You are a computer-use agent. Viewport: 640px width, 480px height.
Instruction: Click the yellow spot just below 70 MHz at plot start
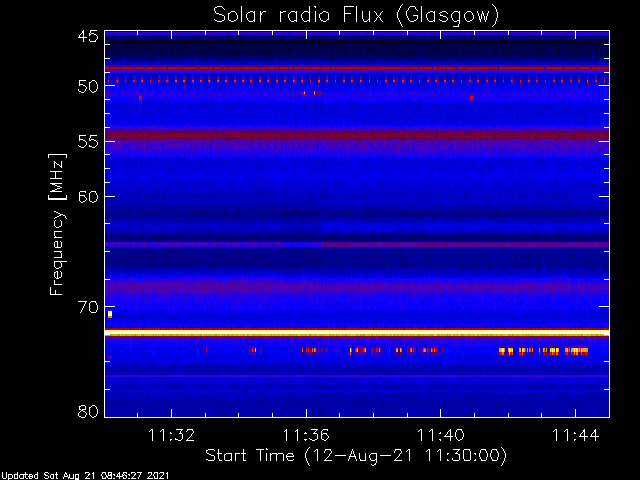[x=110, y=314]
